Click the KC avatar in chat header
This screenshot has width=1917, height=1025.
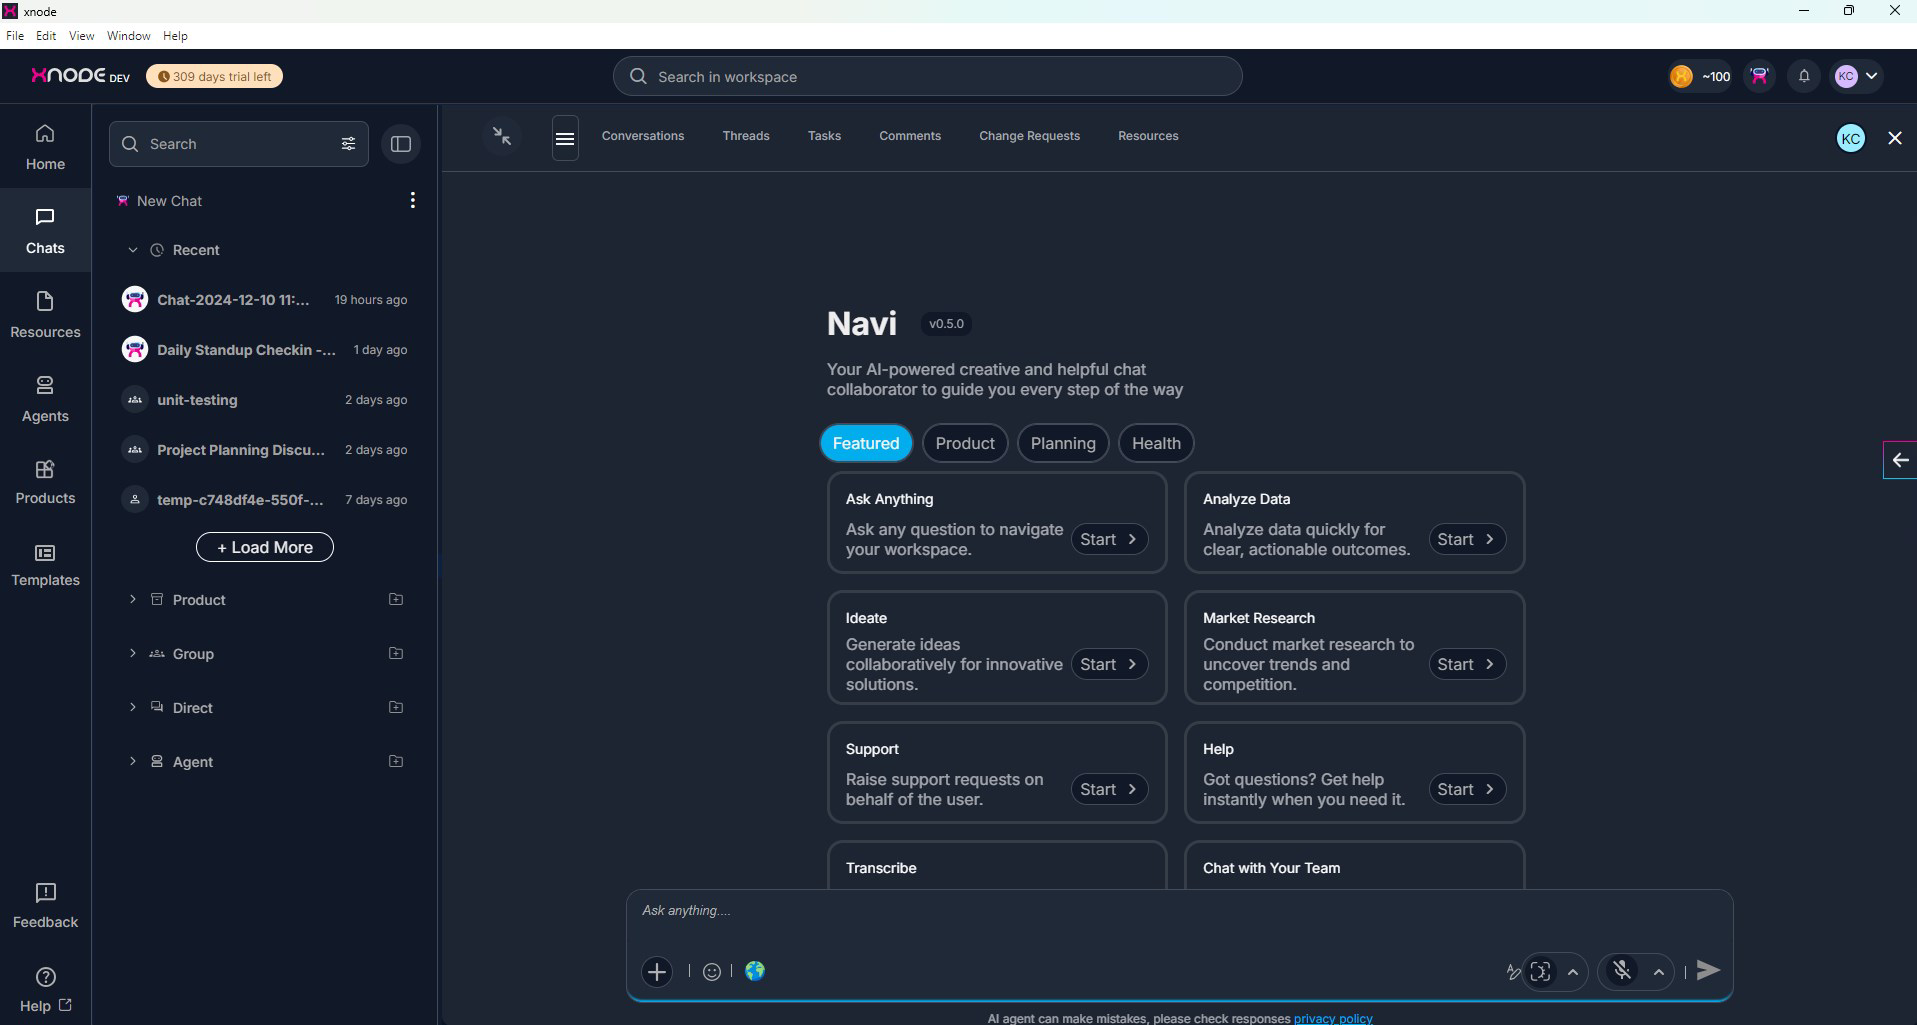click(1851, 138)
